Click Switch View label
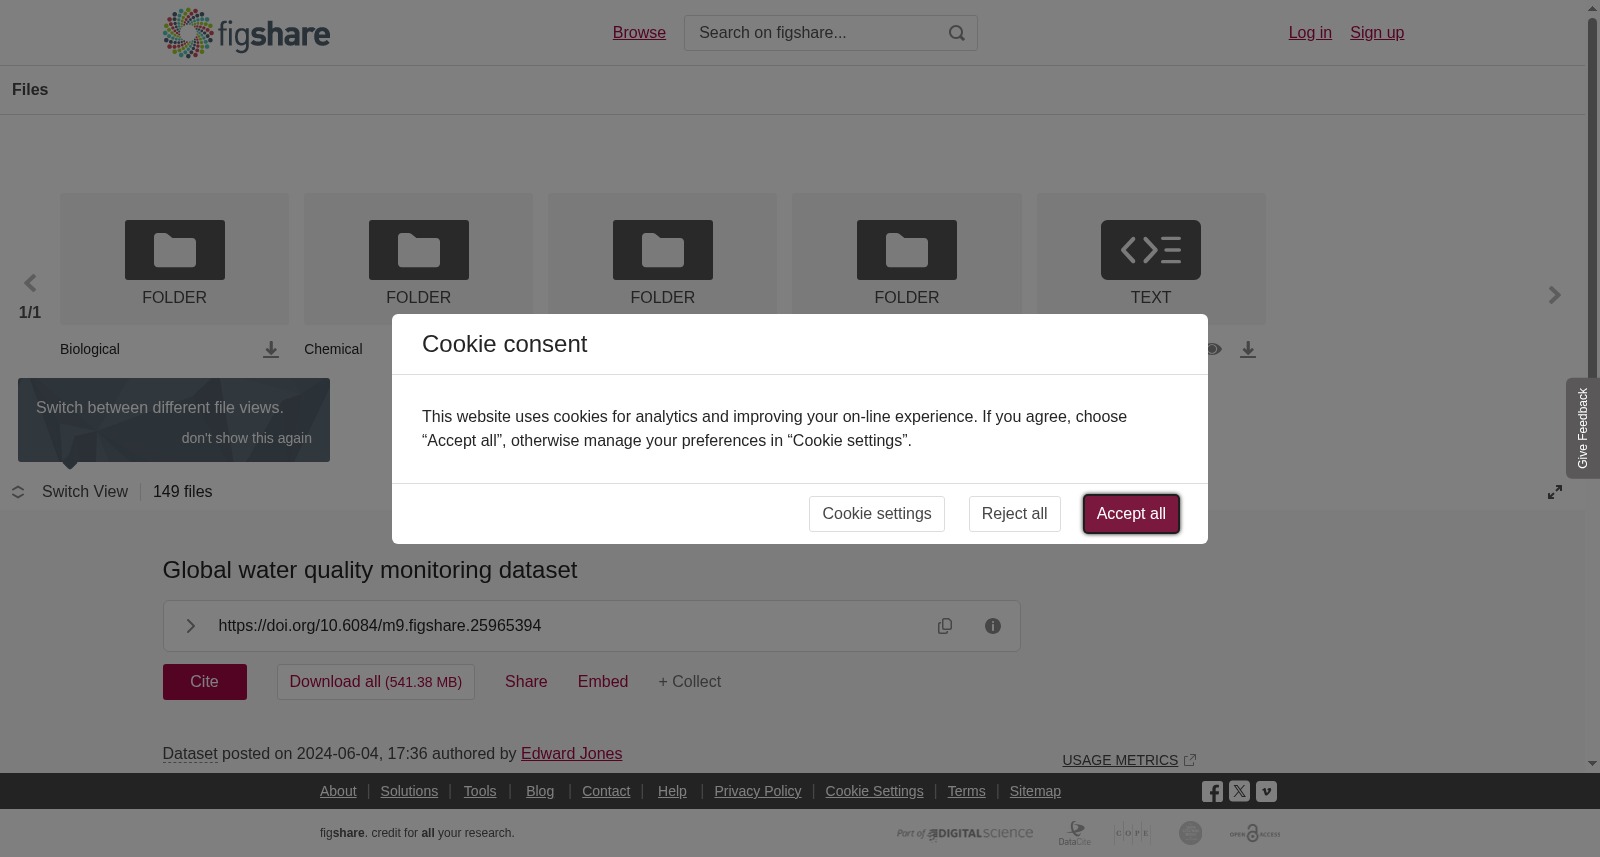Image resolution: width=1600 pixels, height=857 pixels. [85, 492]
